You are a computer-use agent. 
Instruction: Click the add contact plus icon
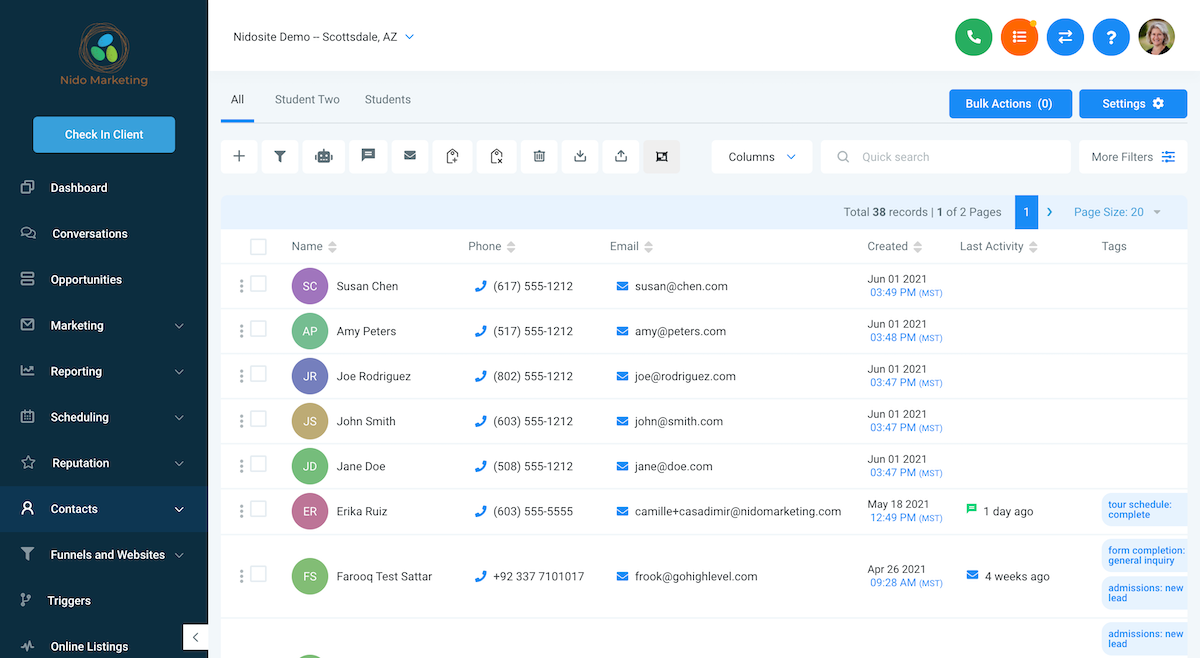(239, 156)
